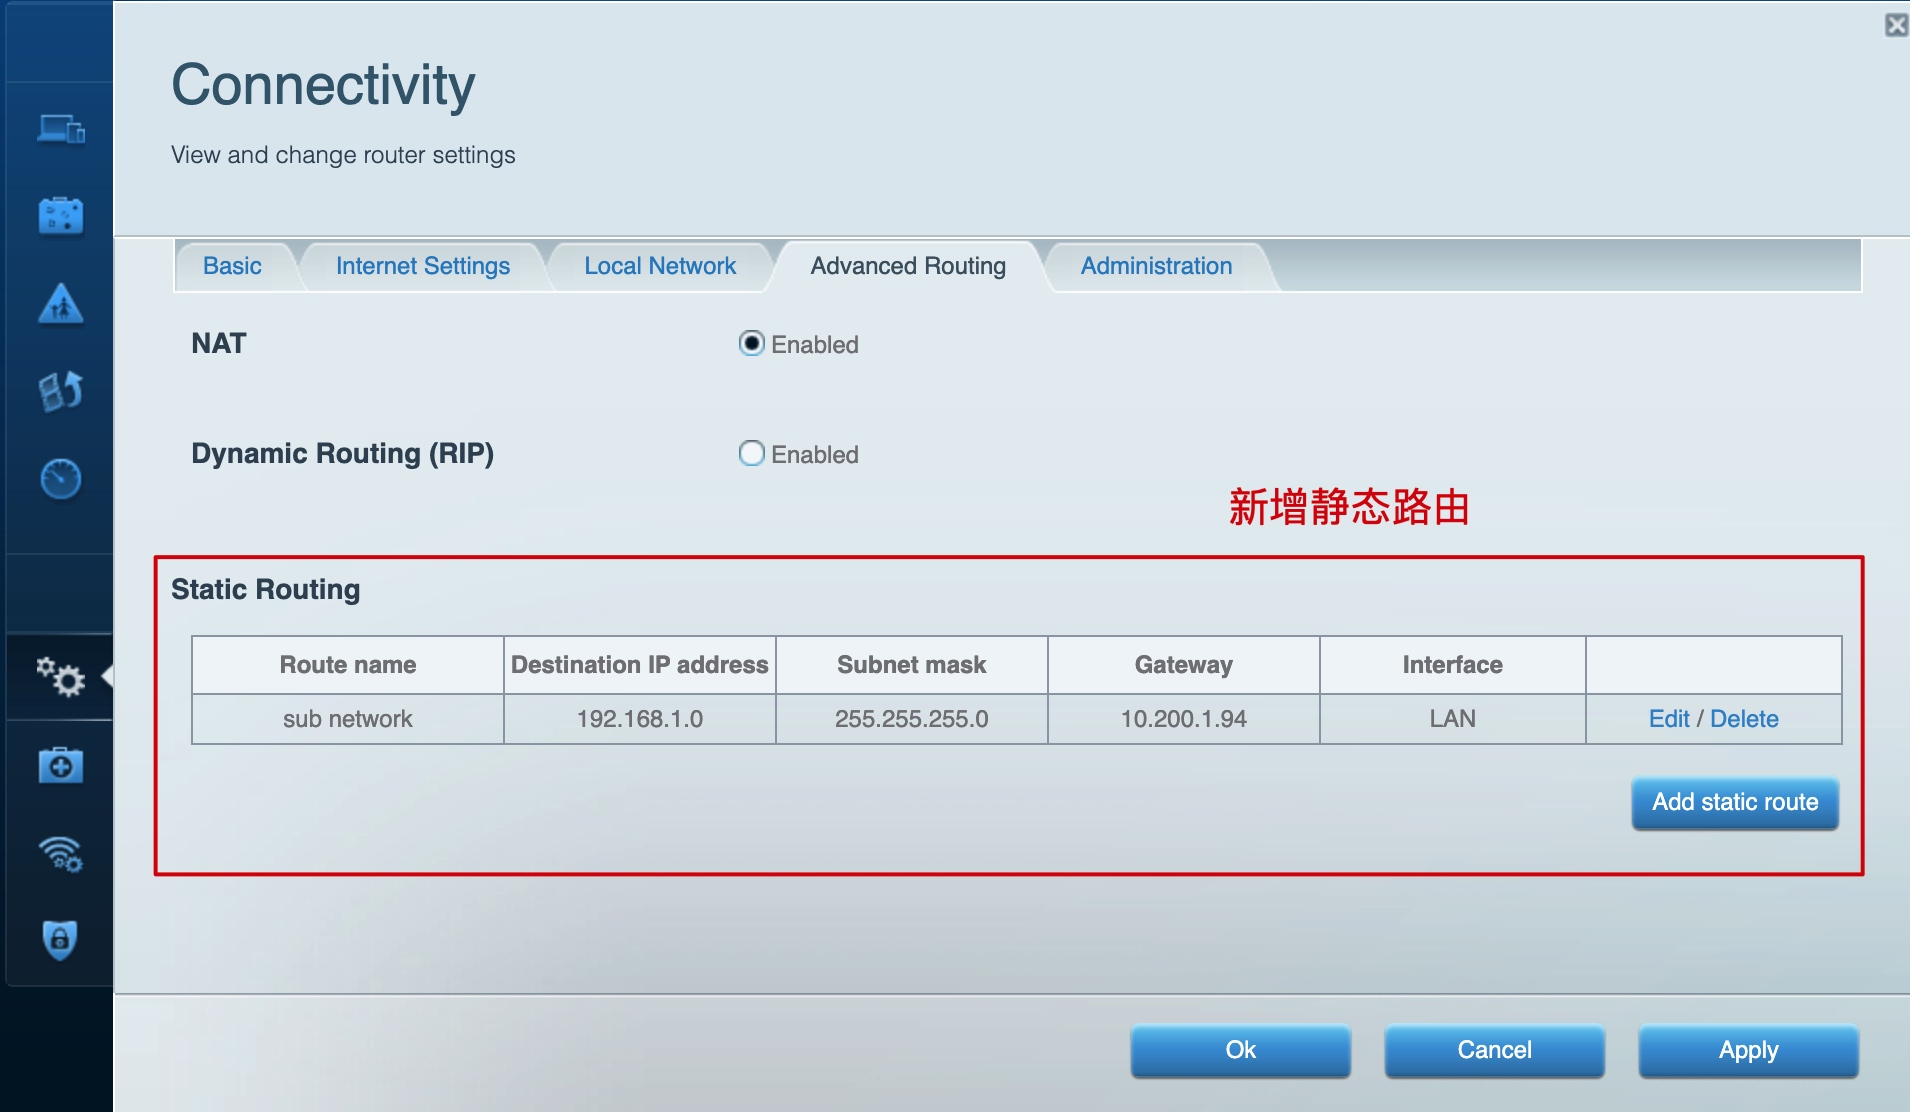Go to the Administration tab
The width and height of the screenshot is (1910, 1112).
pos(1156,266)
